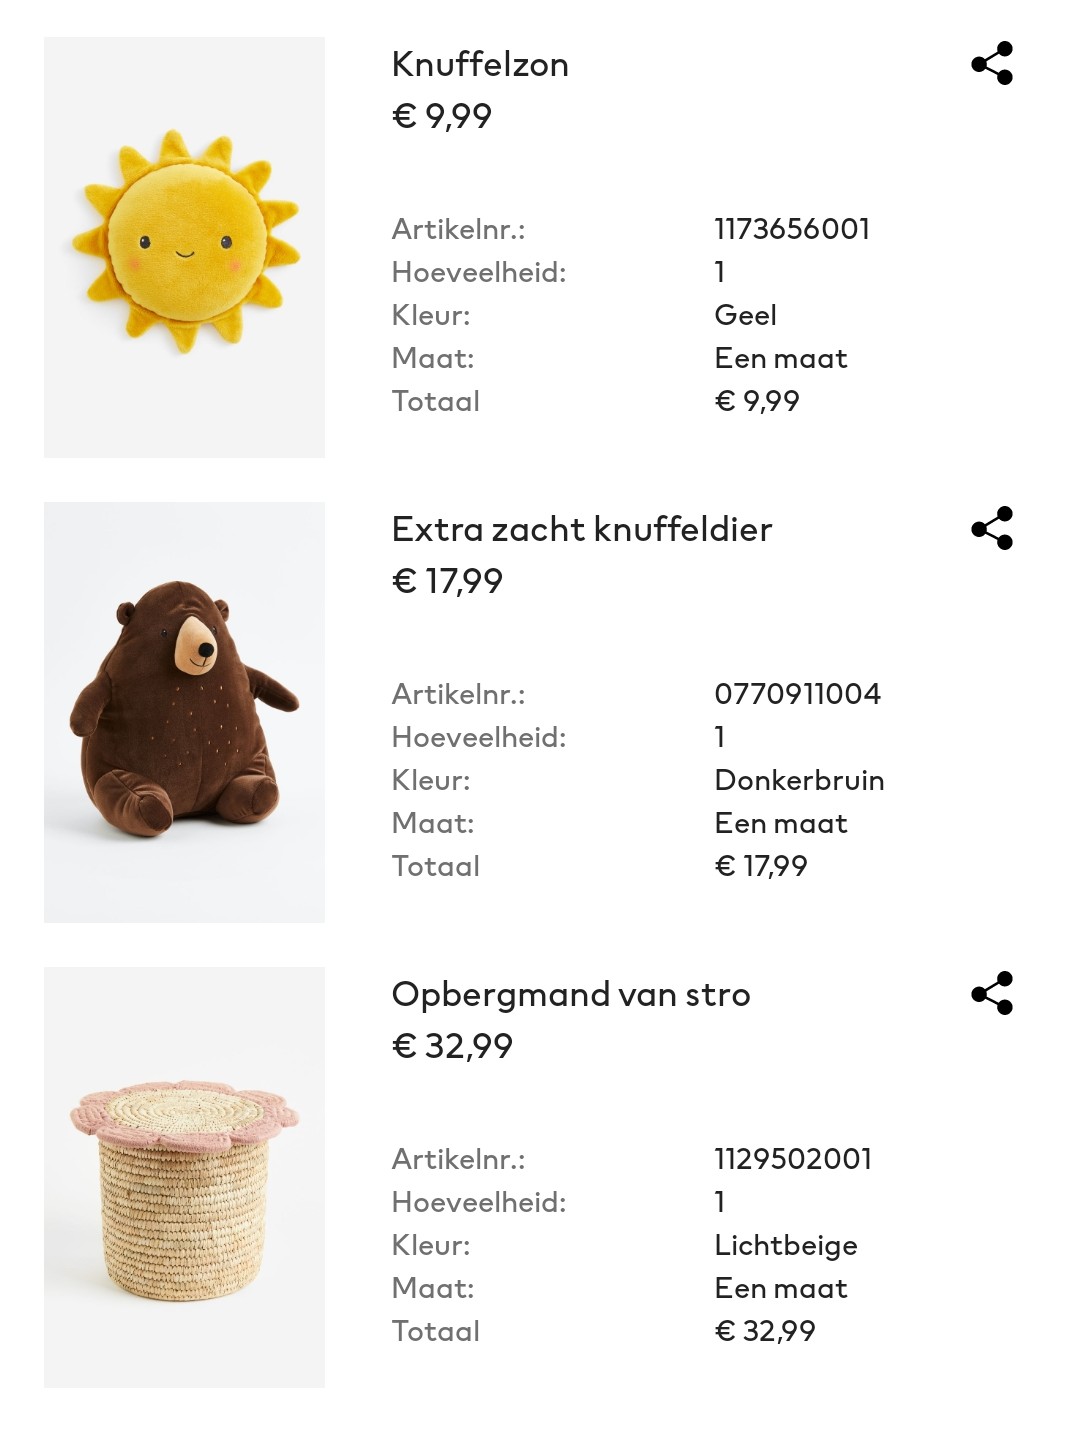Click the Geel color value
Image resolution: width=1080 pixels, height=1438 pixels.
[745, 315]
